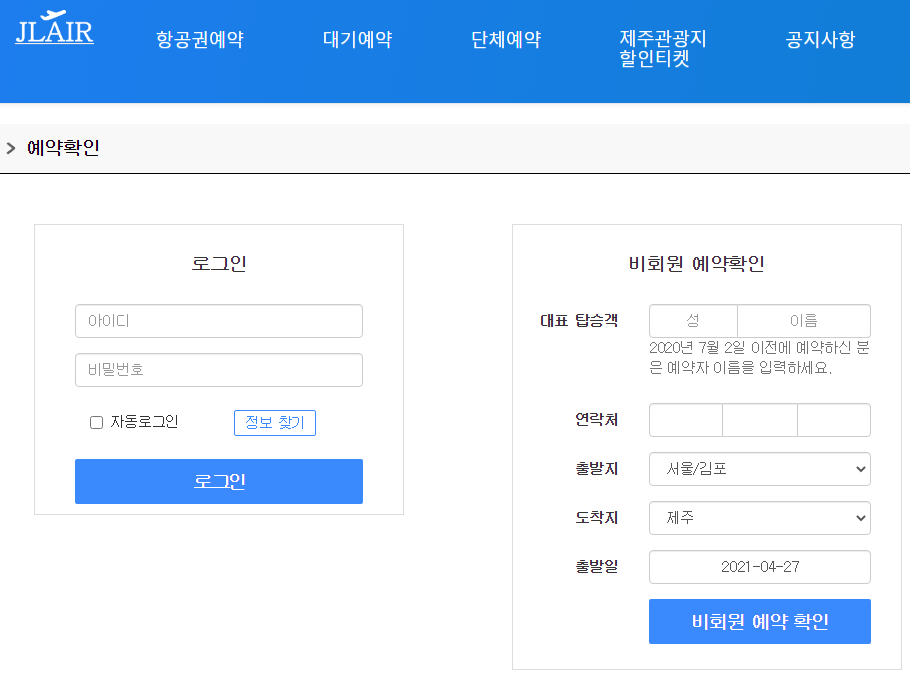Click the last 연락처 phone field
Image resolution: width=910 pixels, height=686 pixels.
pyautogui.click(x=833, y=420)
